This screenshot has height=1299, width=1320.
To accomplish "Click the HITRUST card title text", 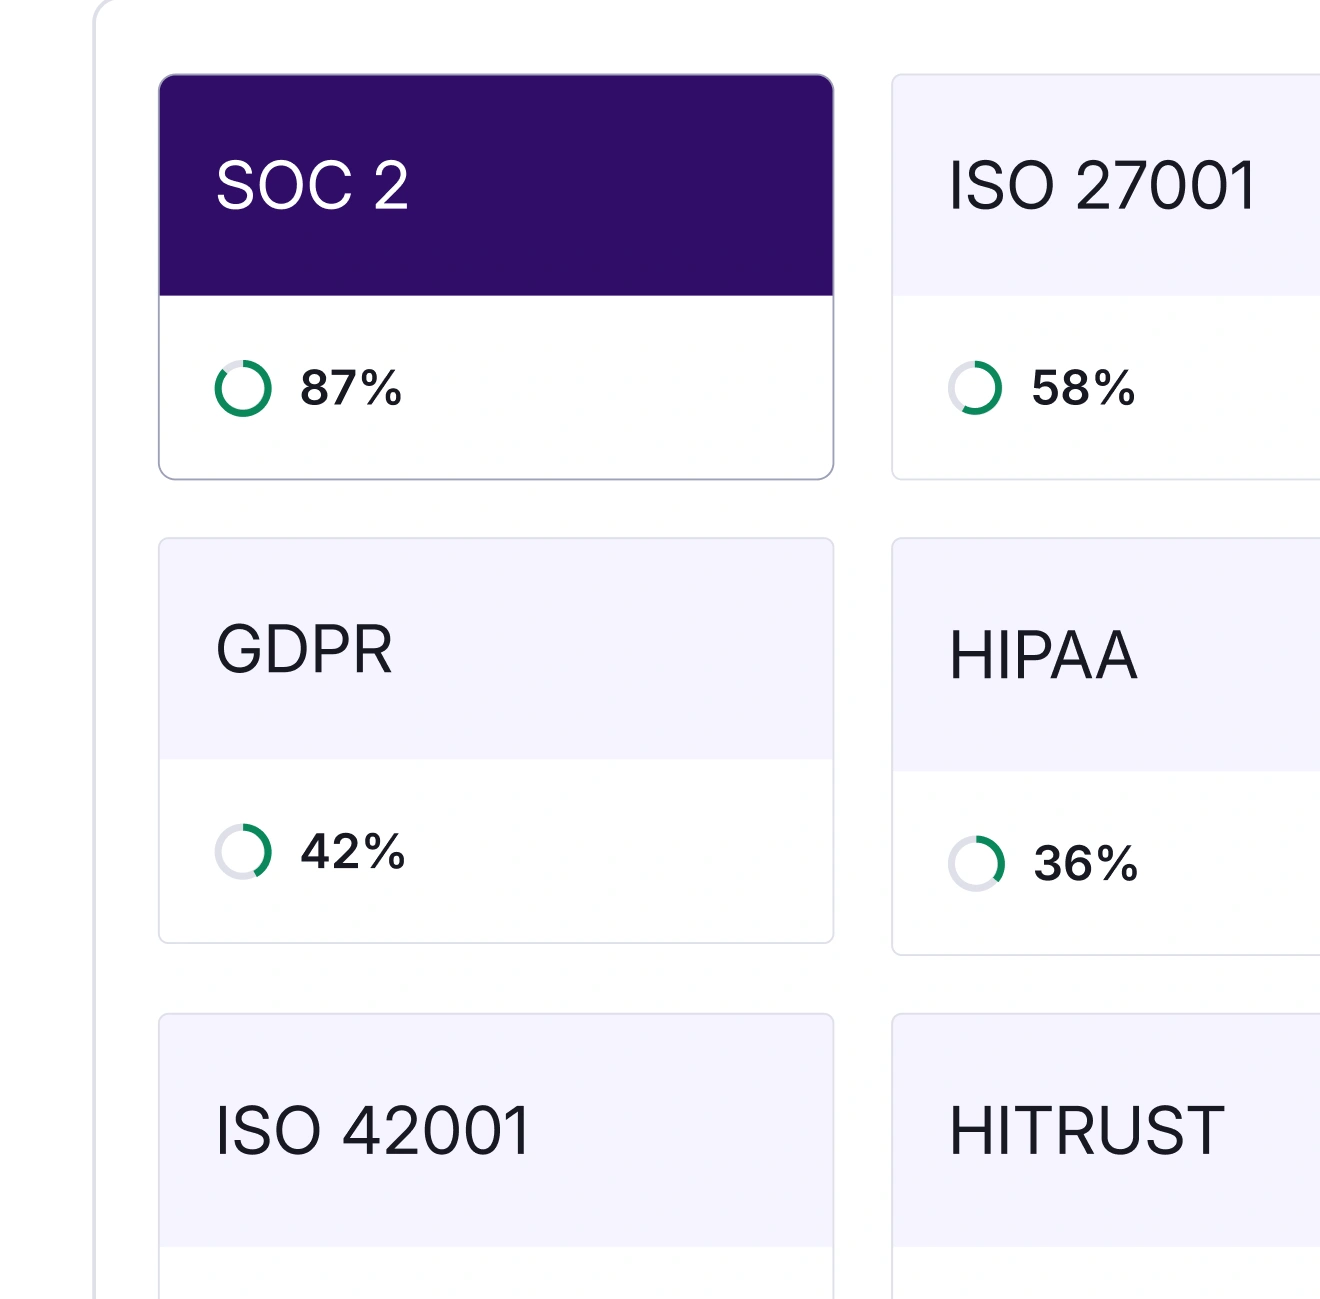I will 1090,1132.
